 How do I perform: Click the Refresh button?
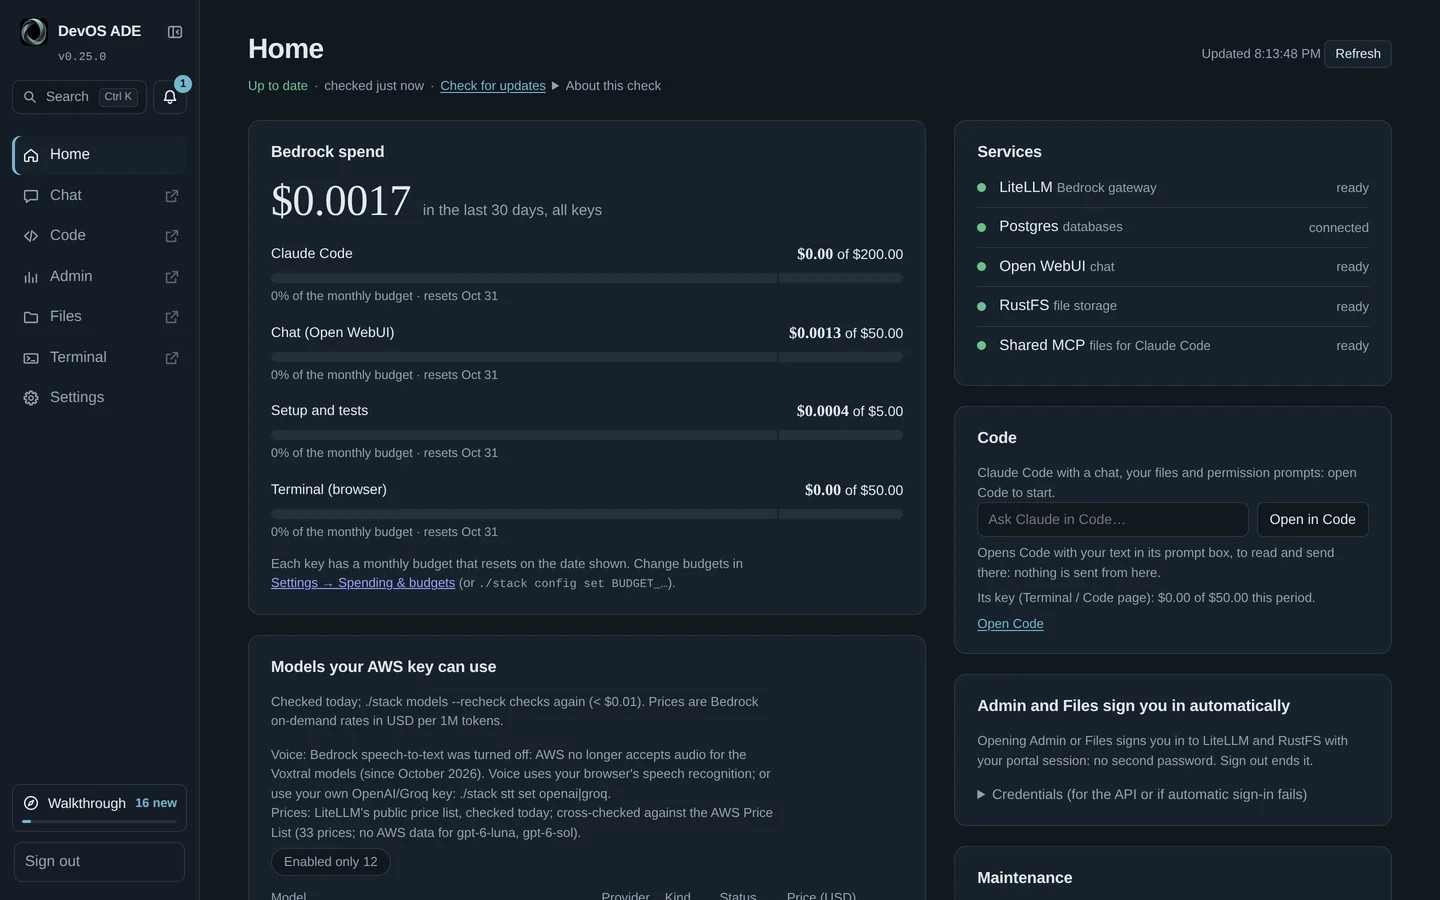point(1358,54)
